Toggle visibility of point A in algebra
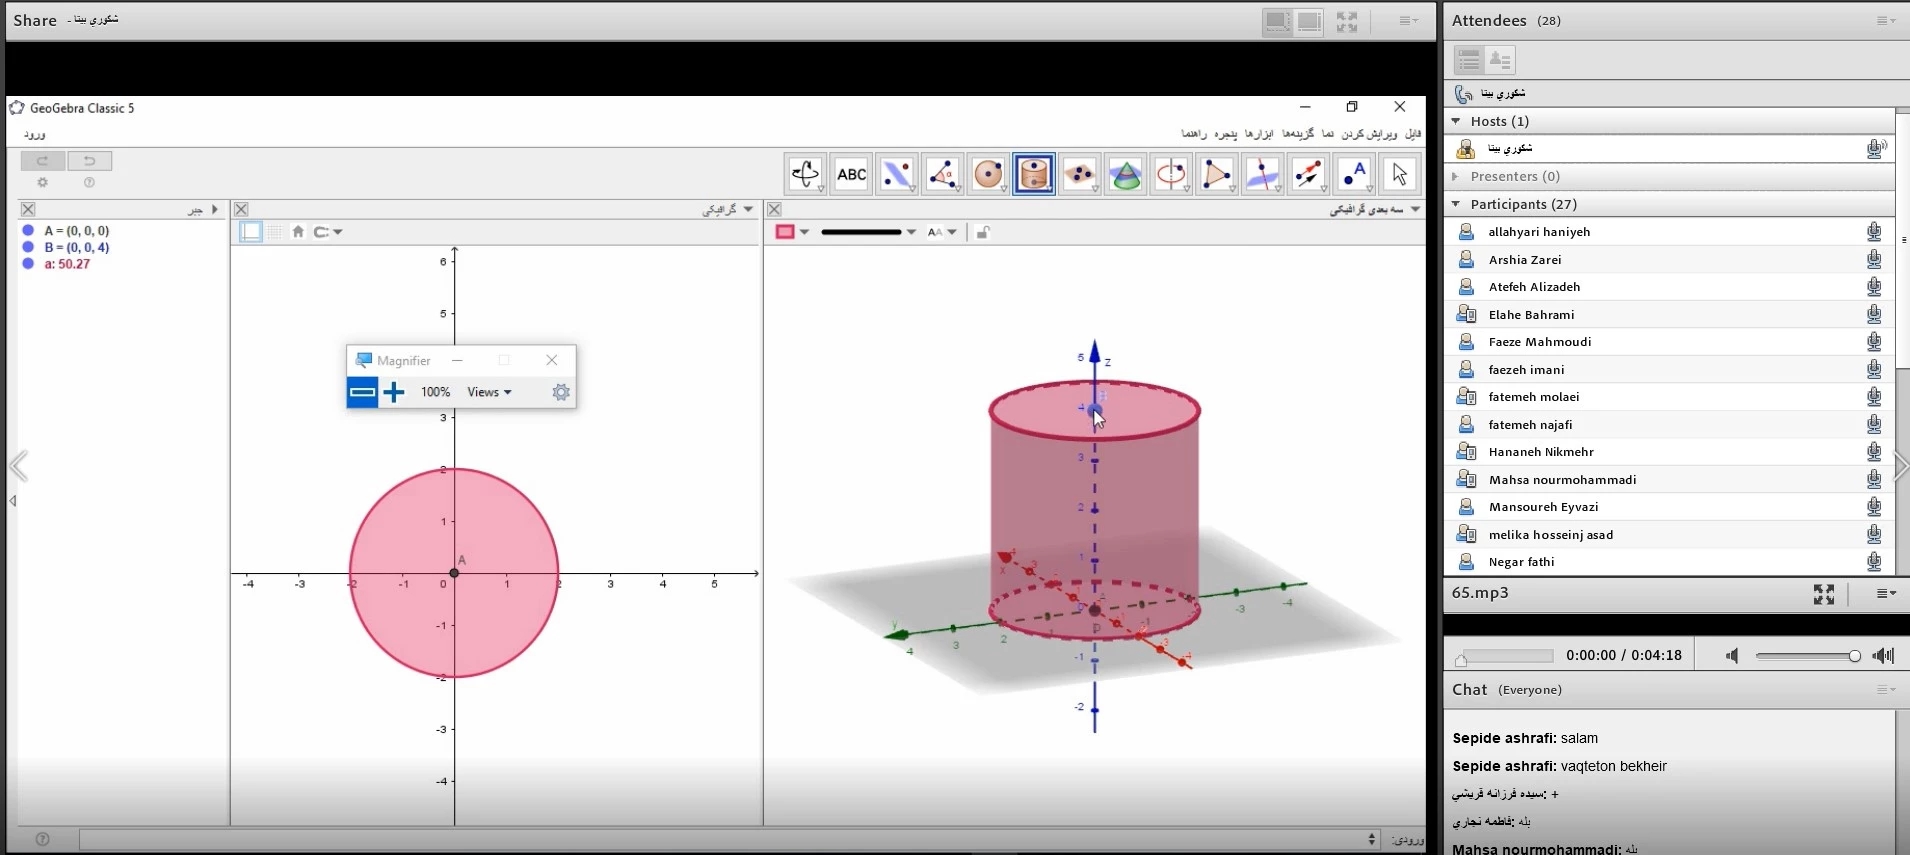 pos(28,231)
